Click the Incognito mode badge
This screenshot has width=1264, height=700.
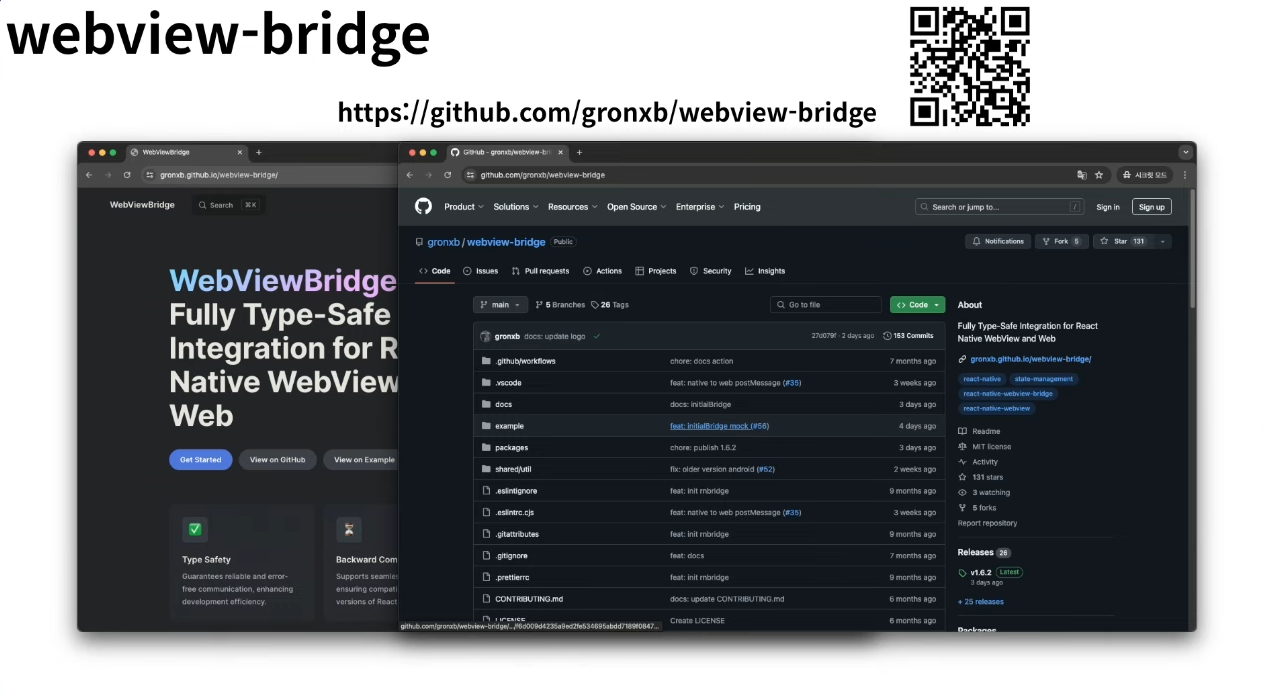pos(1145,175)
